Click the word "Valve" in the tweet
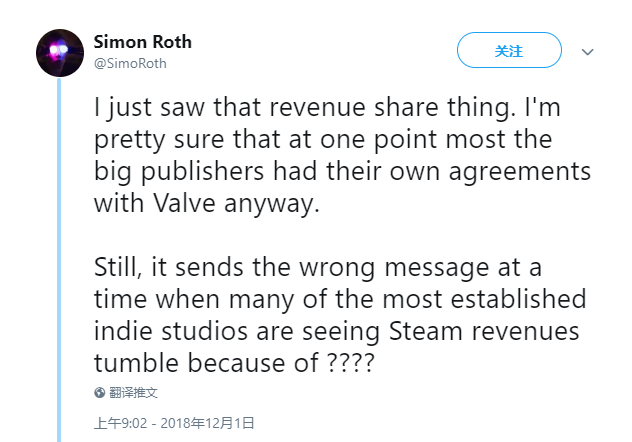The width and height of the screenshot is (632, 442). click(184, 203)
